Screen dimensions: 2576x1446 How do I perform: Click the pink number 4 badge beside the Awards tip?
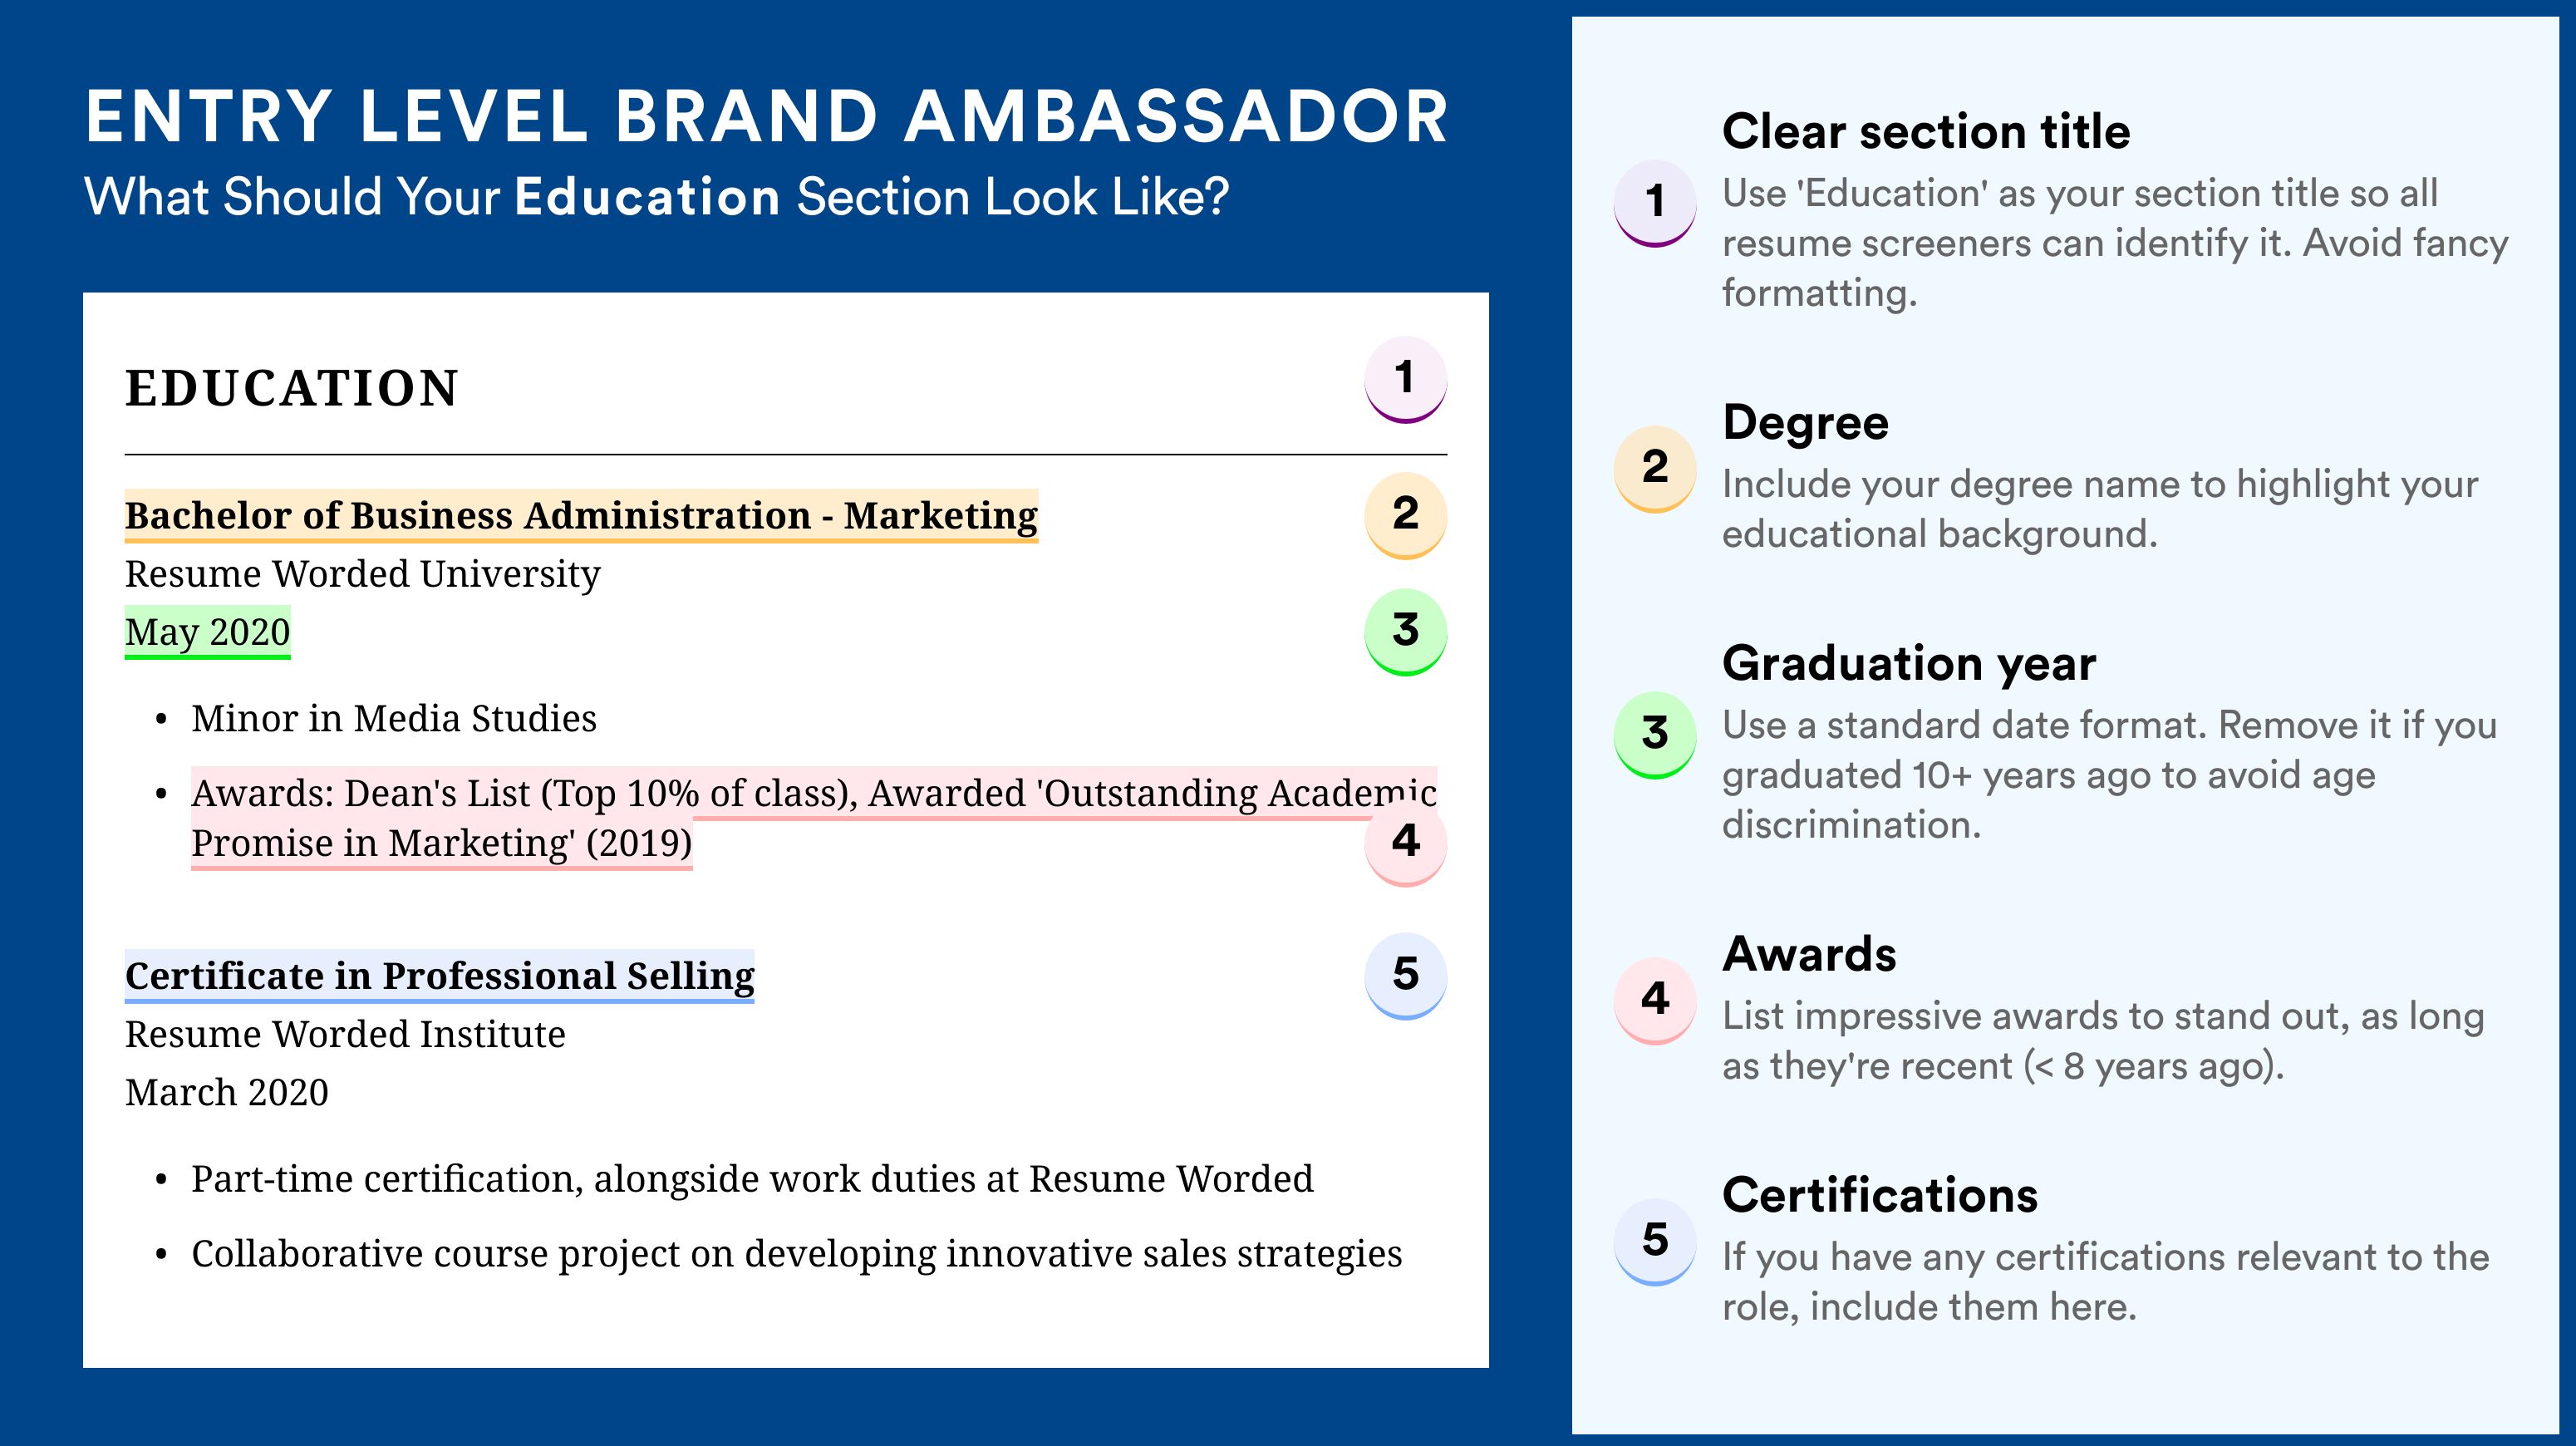coord(1655,1000)
